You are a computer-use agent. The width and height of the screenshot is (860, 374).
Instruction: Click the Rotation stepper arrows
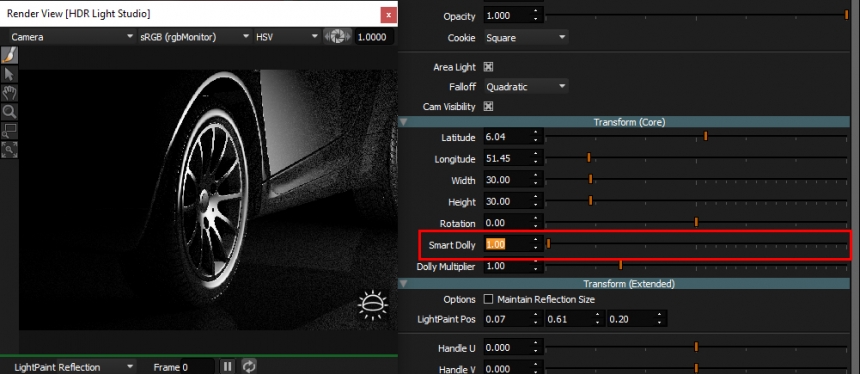536,223
